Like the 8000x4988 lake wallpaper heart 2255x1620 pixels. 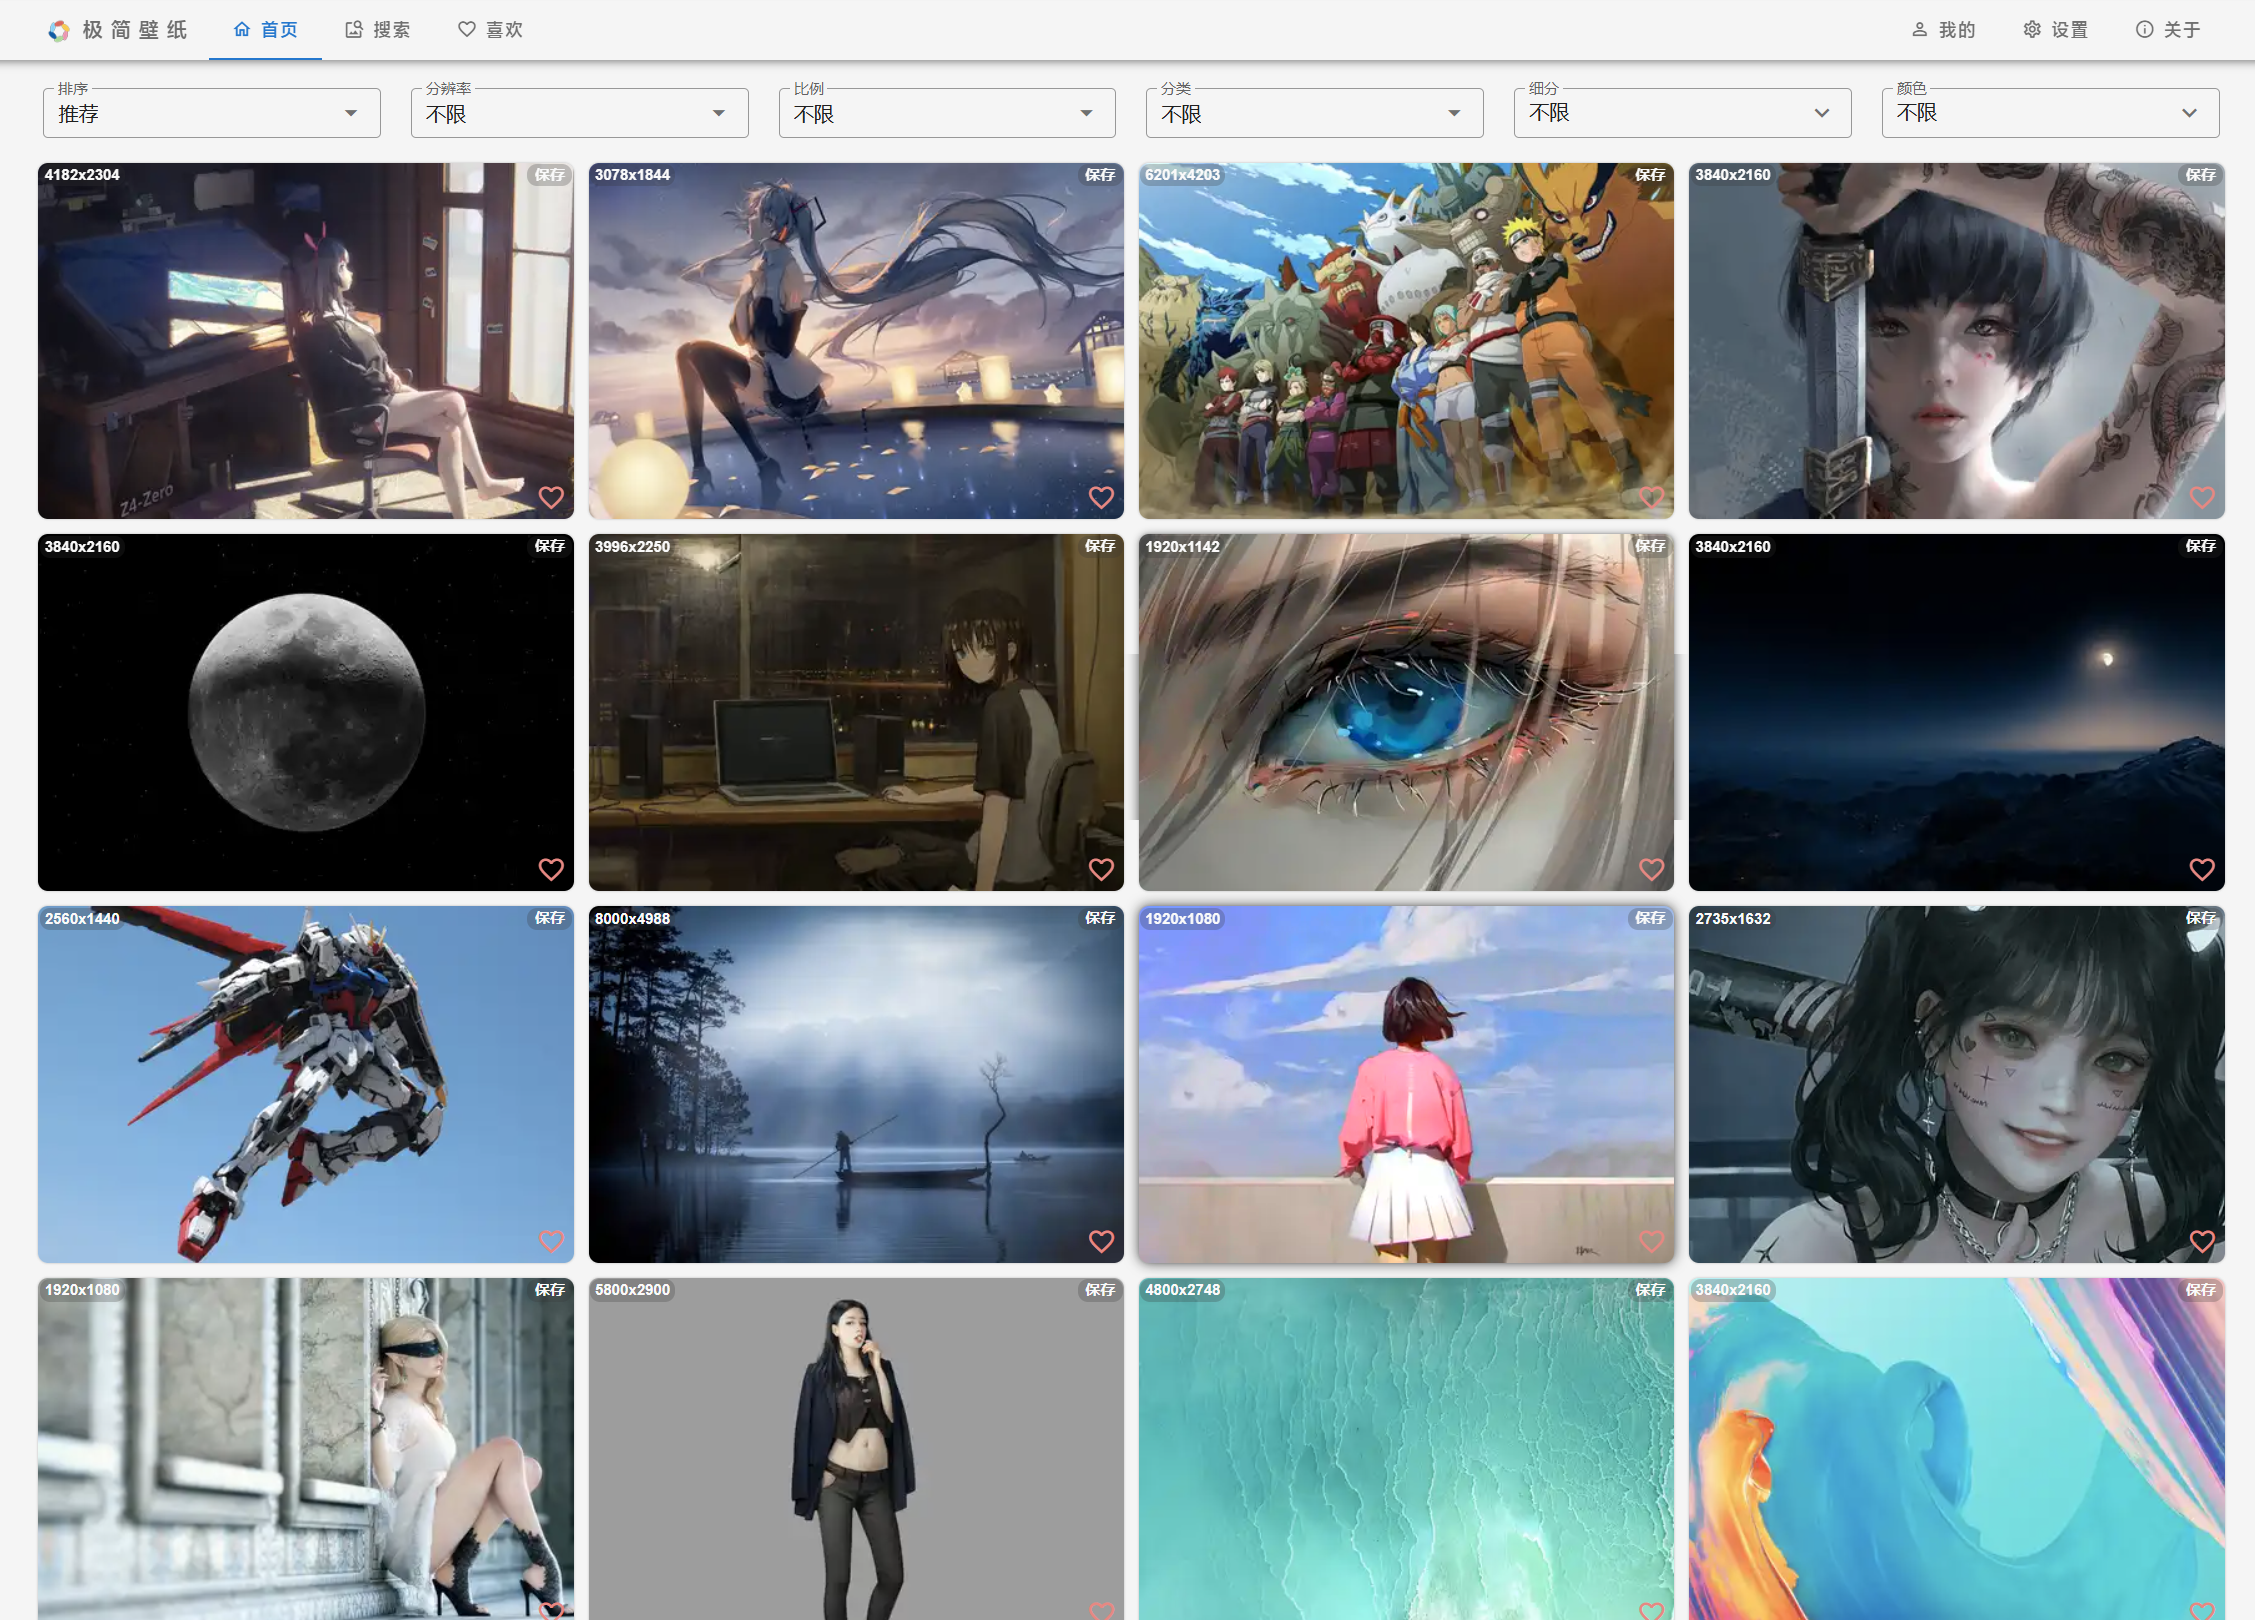1101,1241
